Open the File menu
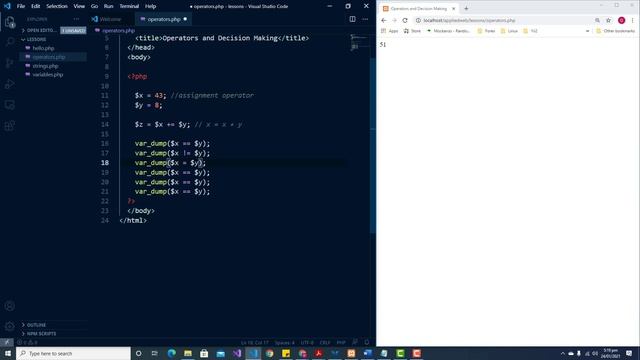This screenshot has height=360, width=640. tap(21, 6)
